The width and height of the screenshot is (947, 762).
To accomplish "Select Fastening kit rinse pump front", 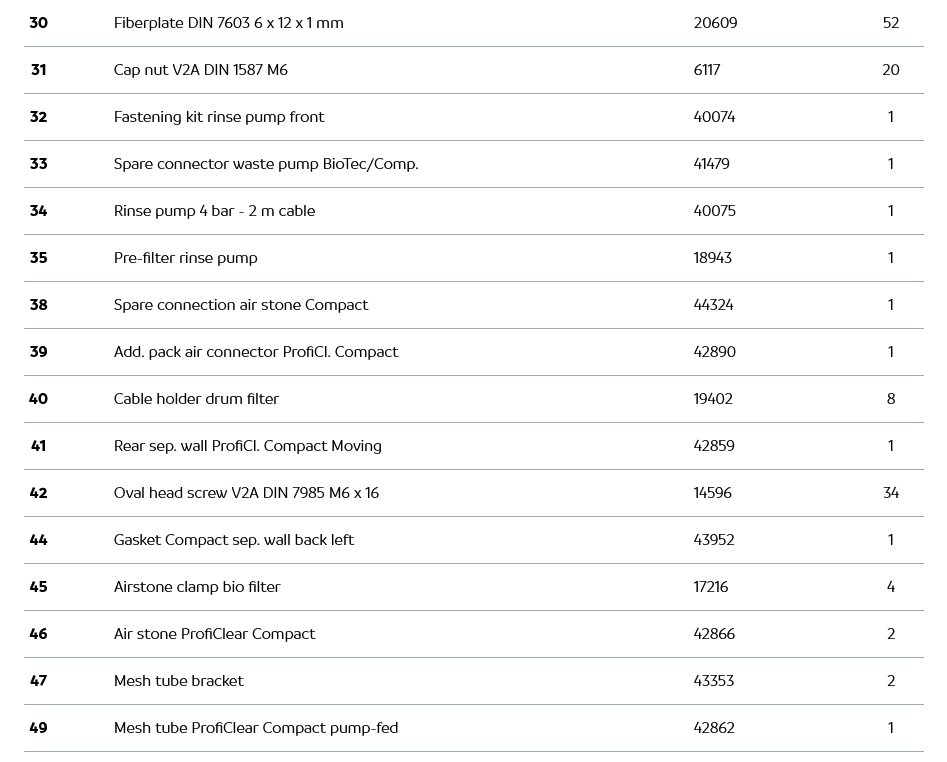I will pos(218,117).
